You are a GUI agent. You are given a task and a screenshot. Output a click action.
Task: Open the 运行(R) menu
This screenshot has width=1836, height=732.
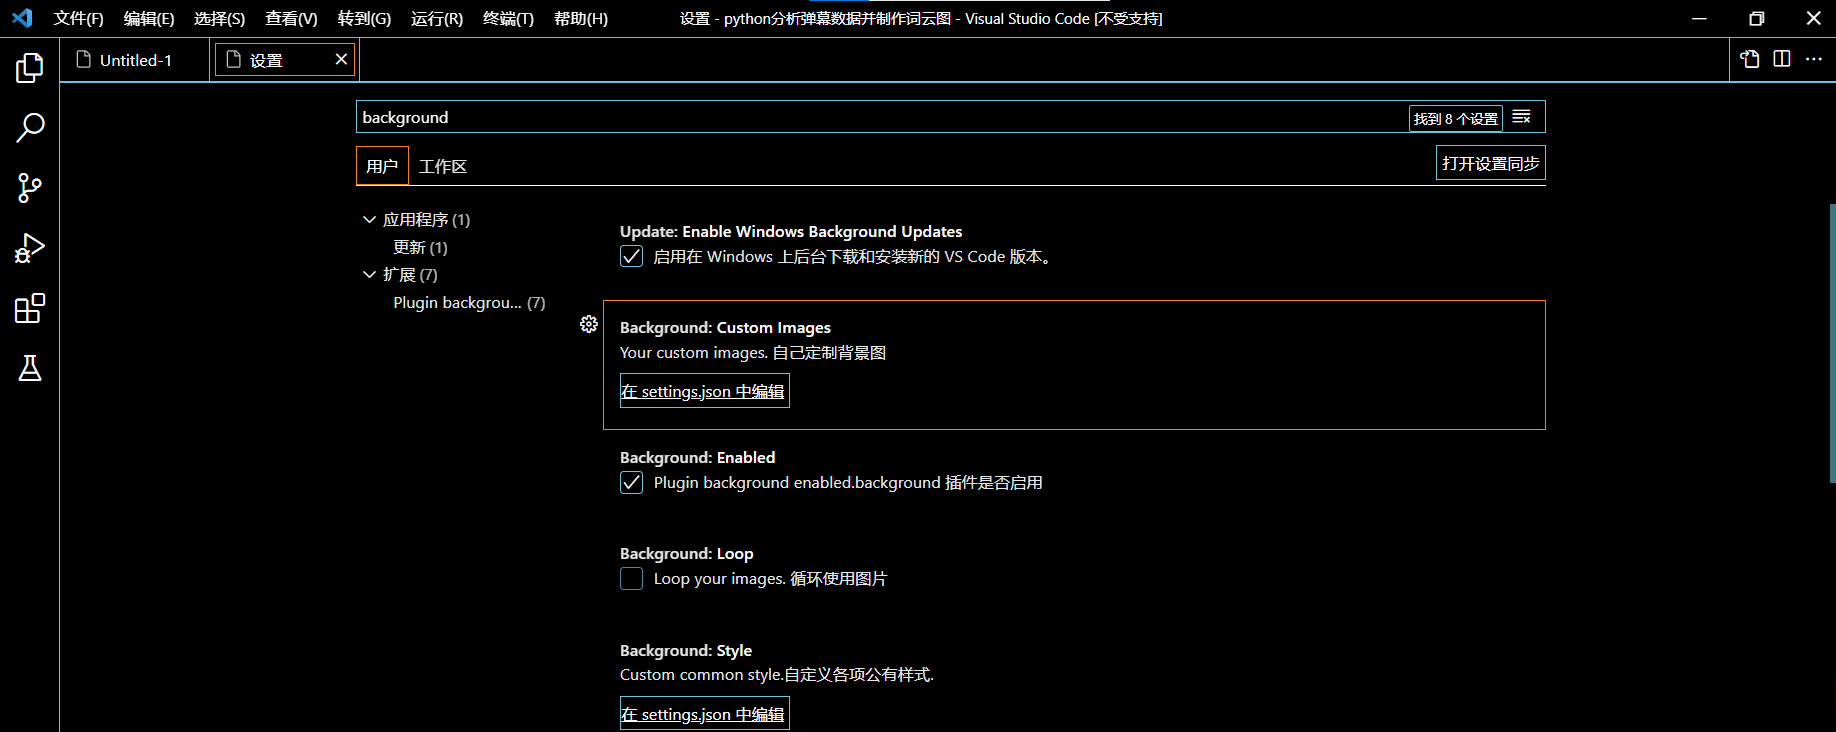point(437,18)
